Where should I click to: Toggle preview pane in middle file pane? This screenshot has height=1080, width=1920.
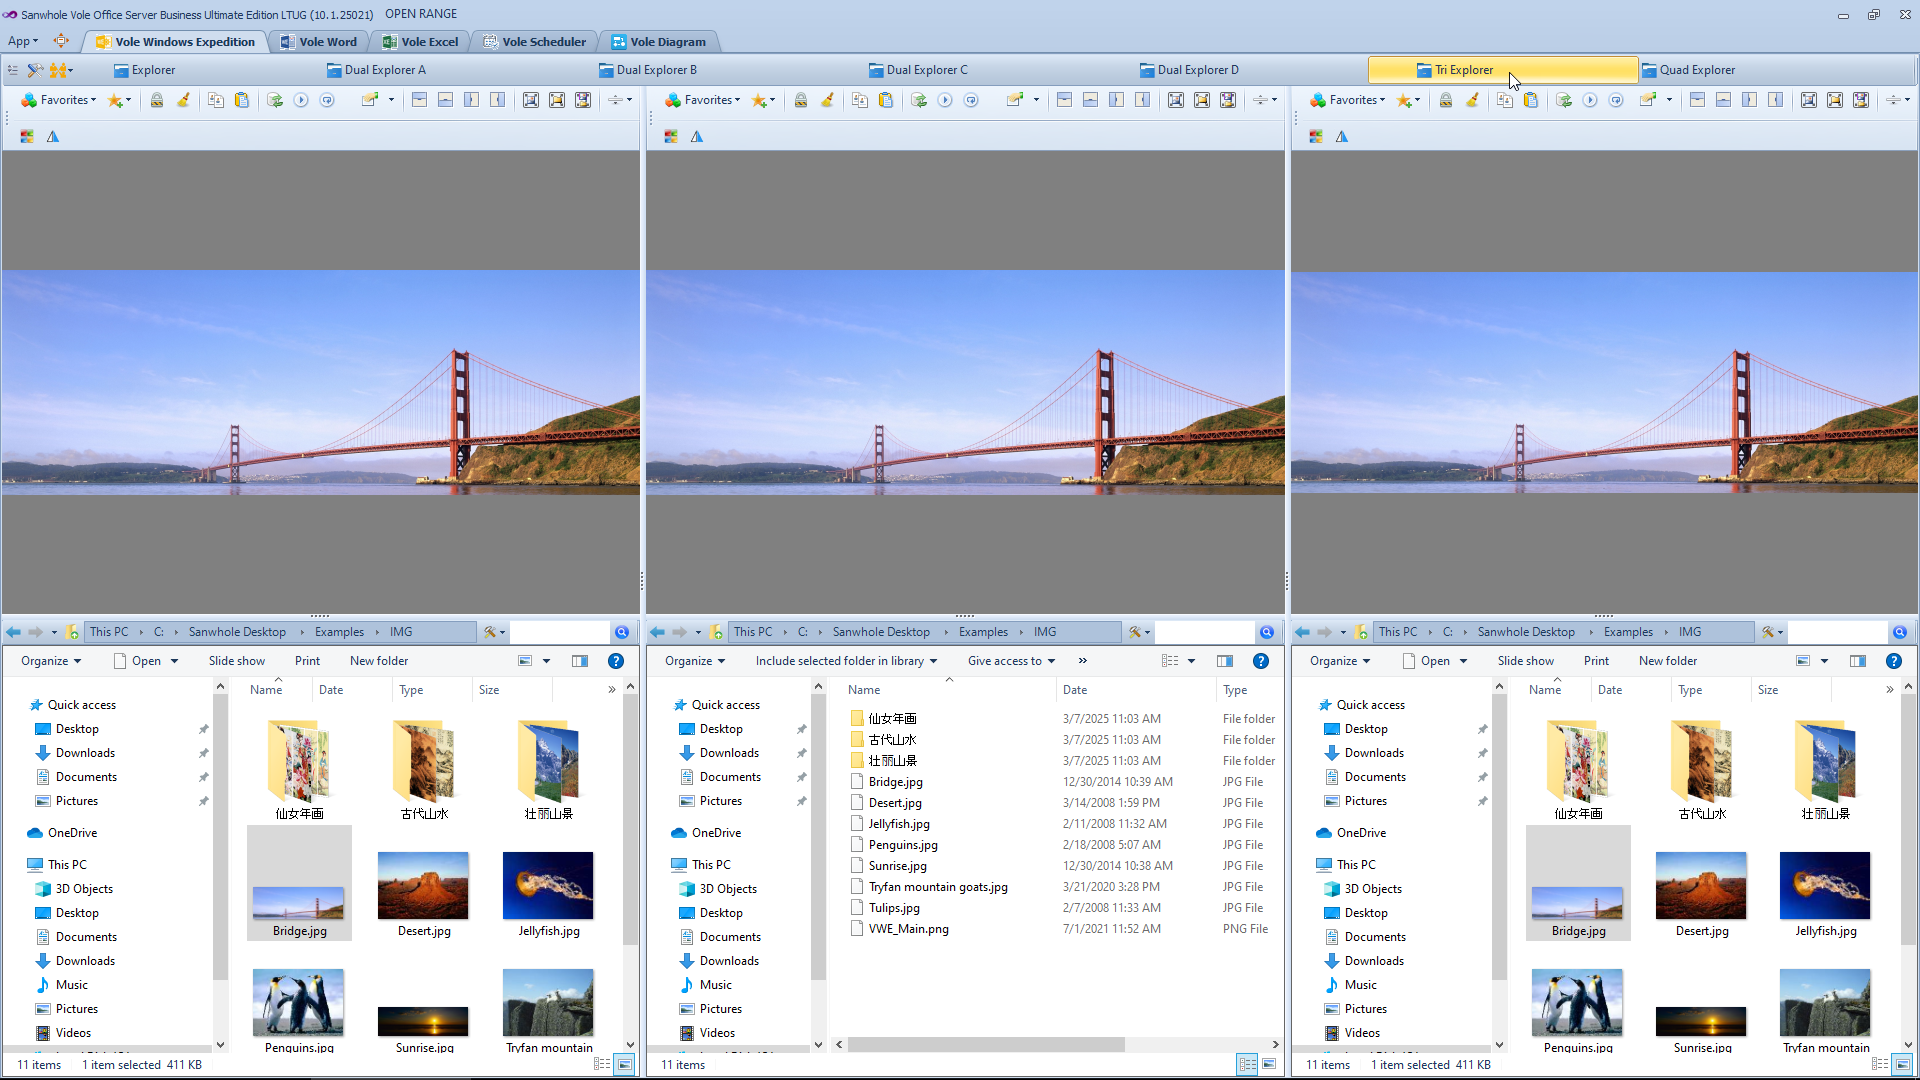click(x=1225, y=661)
